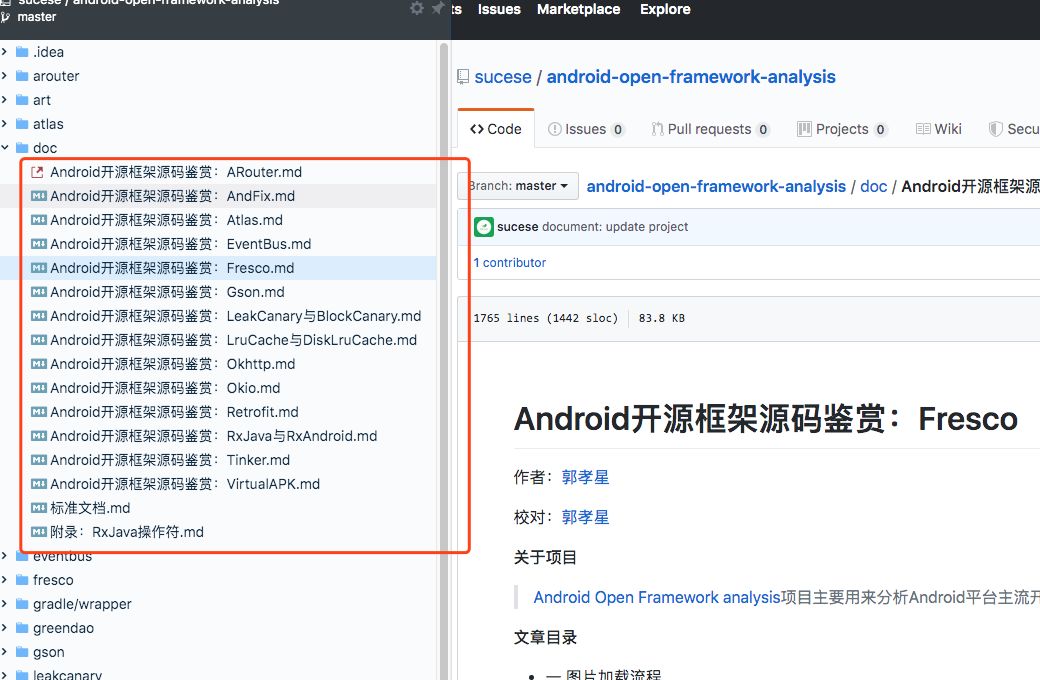The width and height of the screenshot is (1040, 680).
Task: Click the EventBus.md markdown icon
Action: tap(39, 243)
